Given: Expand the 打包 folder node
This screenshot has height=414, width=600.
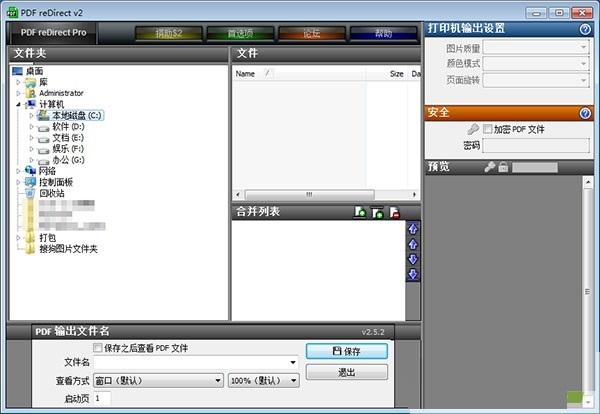Looking at the screenshot, I should click(x=18, y=238).
